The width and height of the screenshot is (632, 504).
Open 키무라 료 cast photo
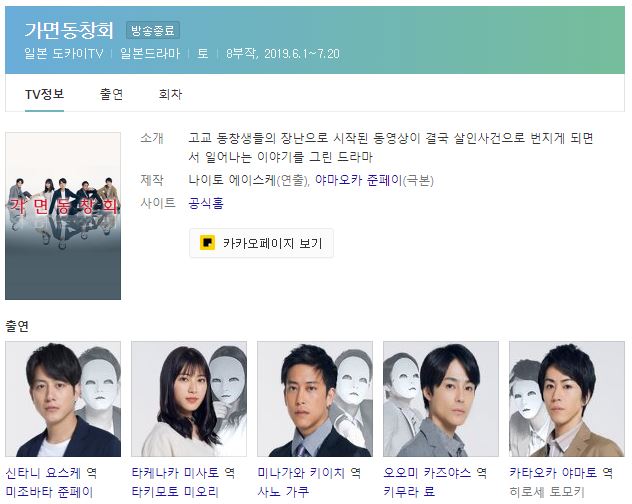click(441, 399)
